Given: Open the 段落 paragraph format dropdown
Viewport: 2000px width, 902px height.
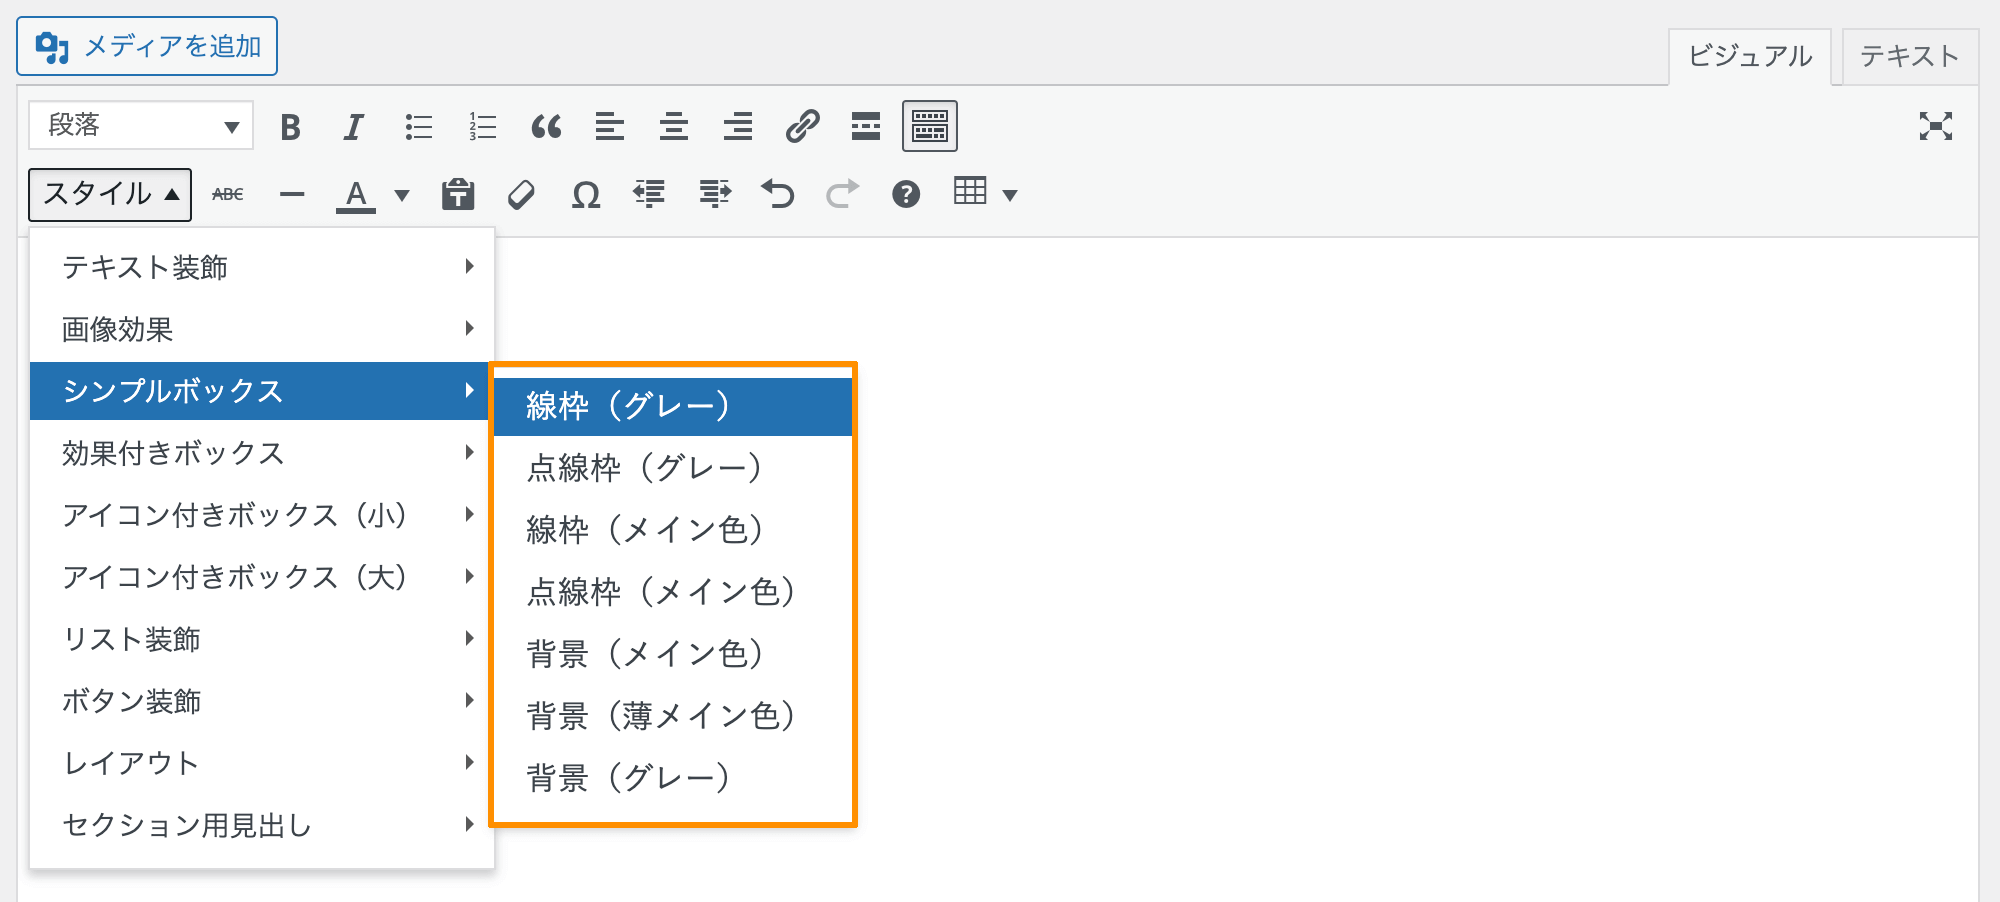Looking at the screenshot, I should (x=140, y=126).
